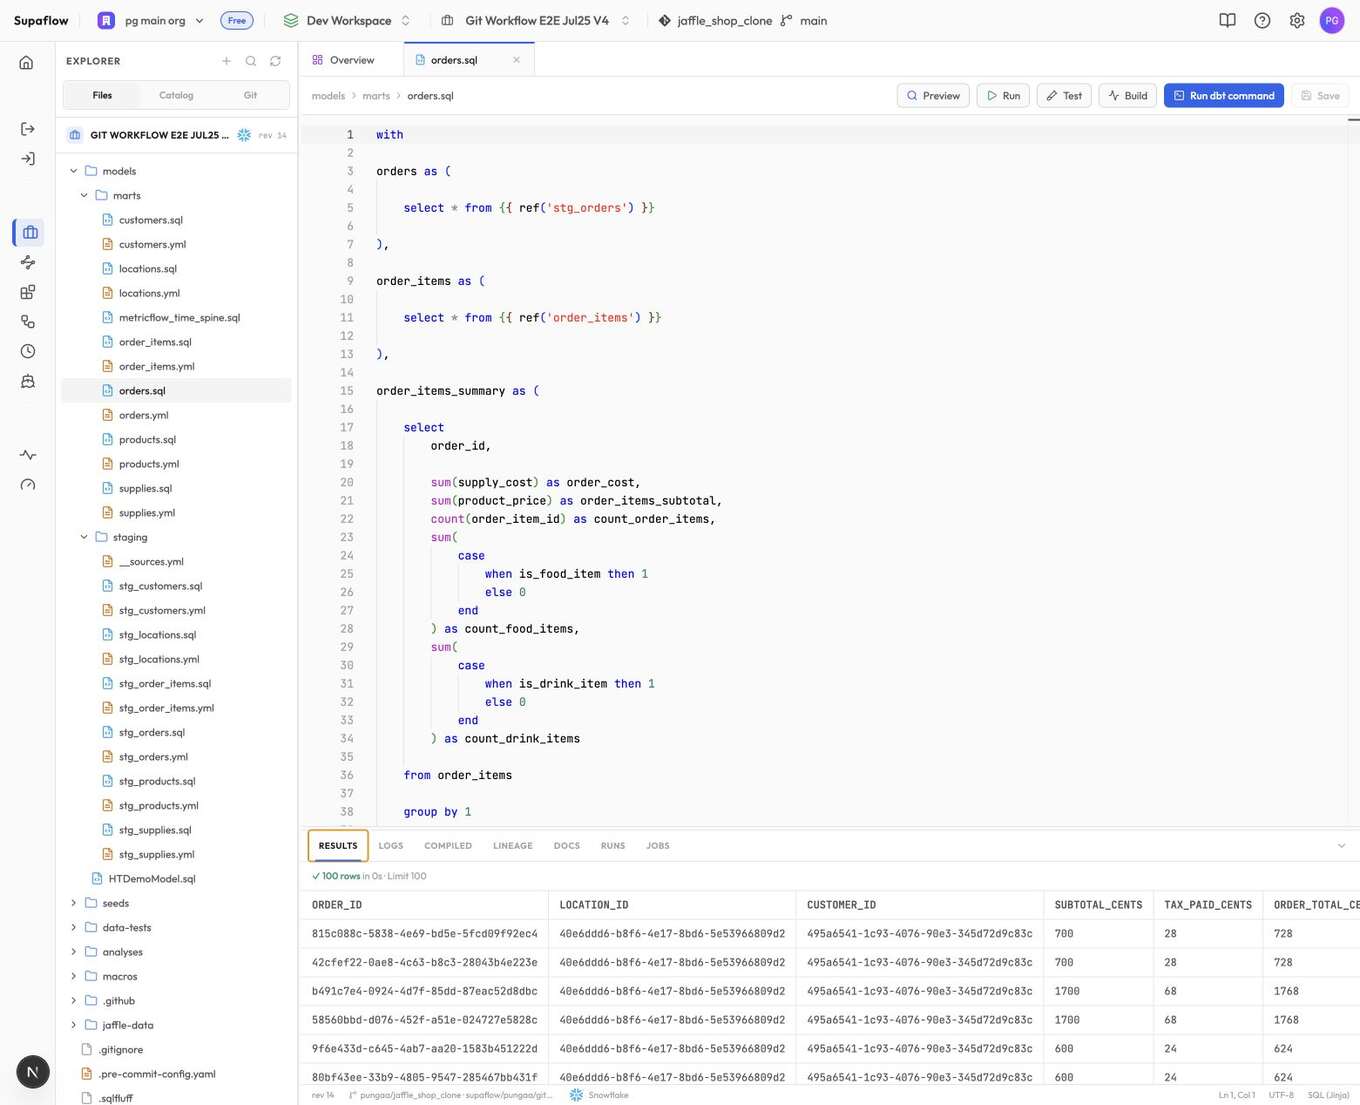
Task: Expand the data-tests folder
Action: click(73, 928)
